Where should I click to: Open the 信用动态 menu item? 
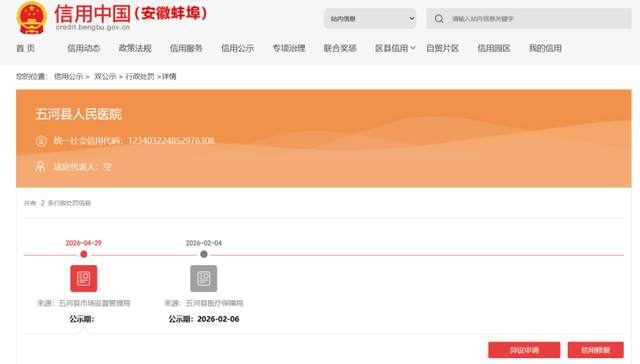(84, 48)
